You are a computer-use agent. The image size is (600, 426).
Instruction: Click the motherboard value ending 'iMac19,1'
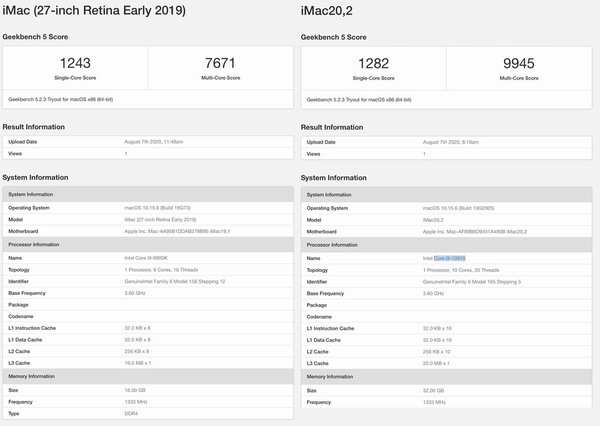(x=177, y=231)
